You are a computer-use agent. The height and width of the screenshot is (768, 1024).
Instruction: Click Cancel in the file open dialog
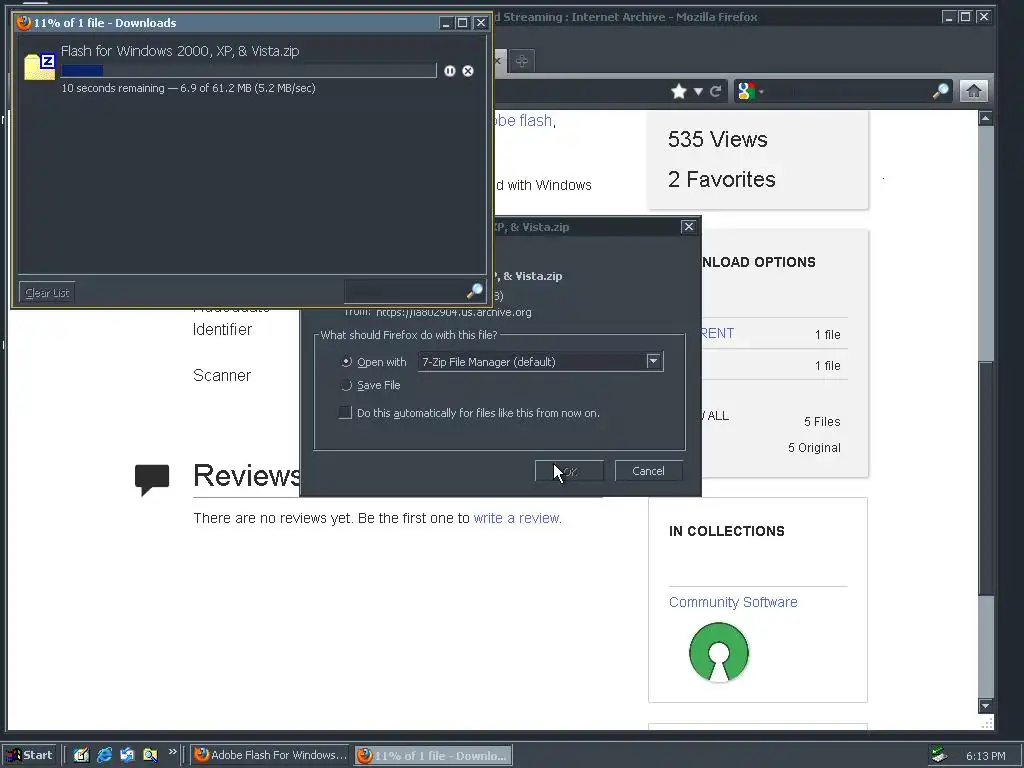pyautogui.click(x=648, y=471)
